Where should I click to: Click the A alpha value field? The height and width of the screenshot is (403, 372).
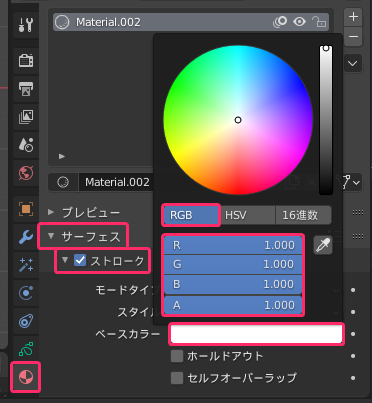(x=233, y=305)
